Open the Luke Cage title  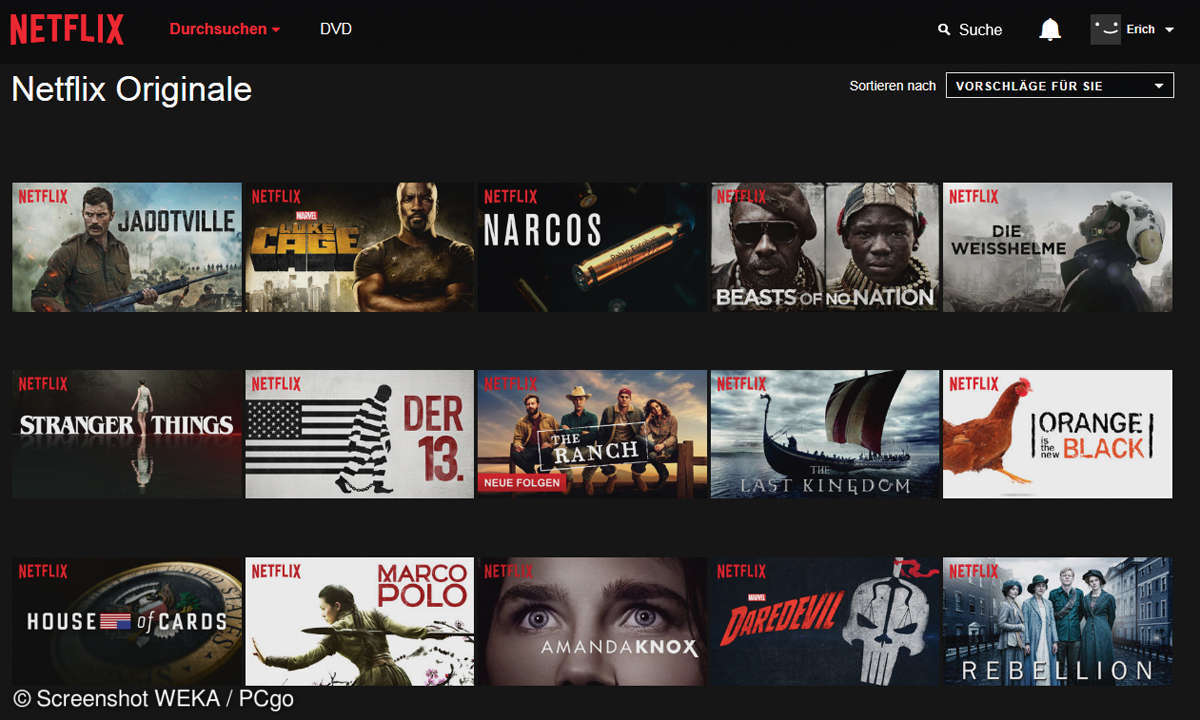click(360, 247)
